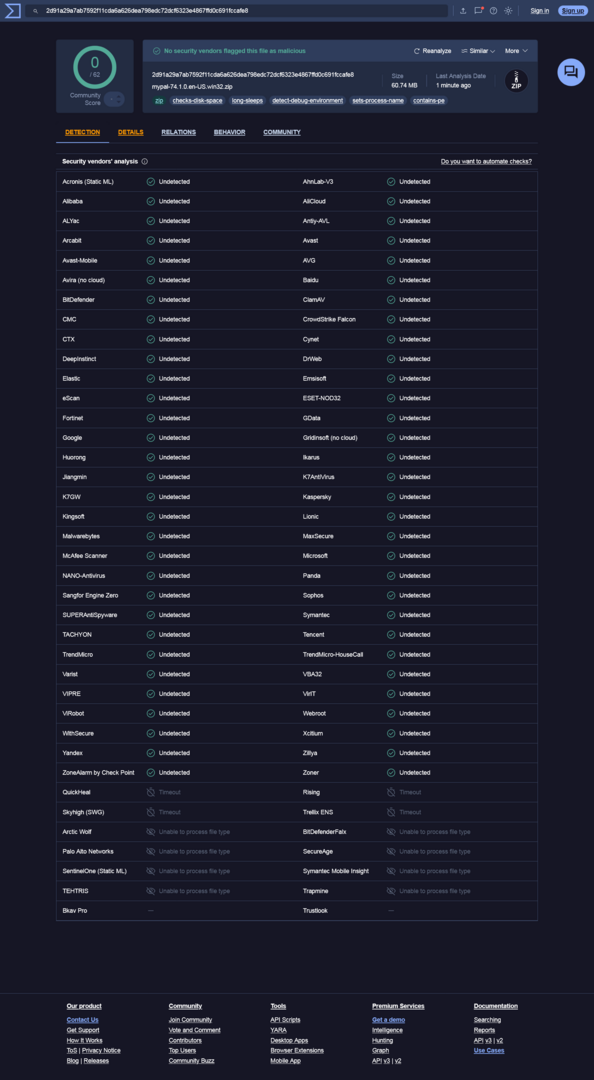Image resolution: width=594 pixels, height=1080 pixels.
Task: Open the floating chat bubble button
Action: pos(571,72)
